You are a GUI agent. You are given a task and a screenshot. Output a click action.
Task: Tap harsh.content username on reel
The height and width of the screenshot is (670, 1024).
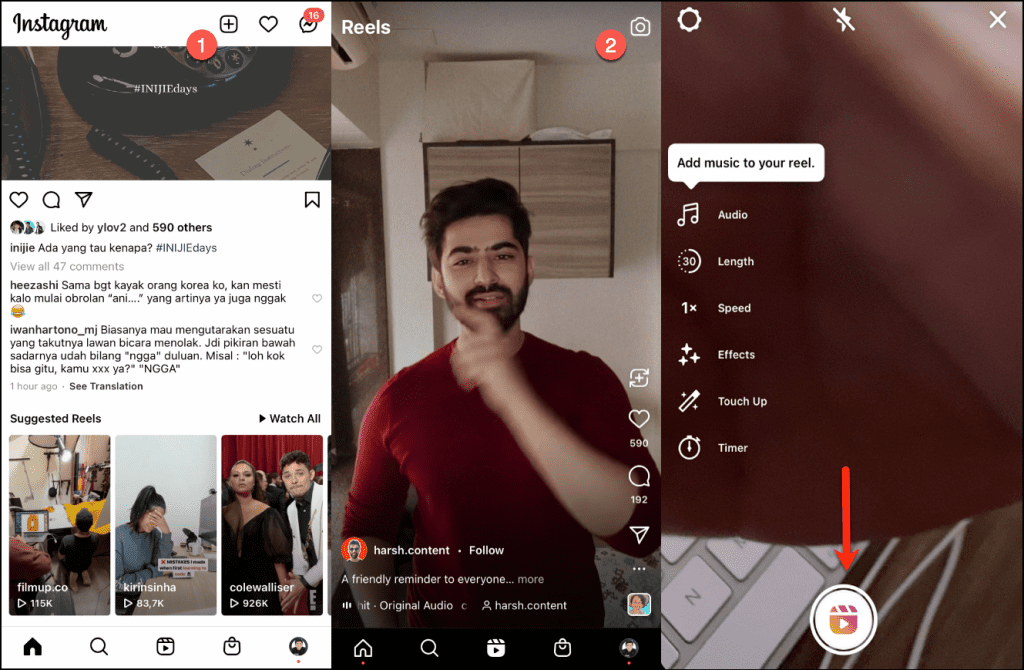pyautogui.click(x=411, y=550)
